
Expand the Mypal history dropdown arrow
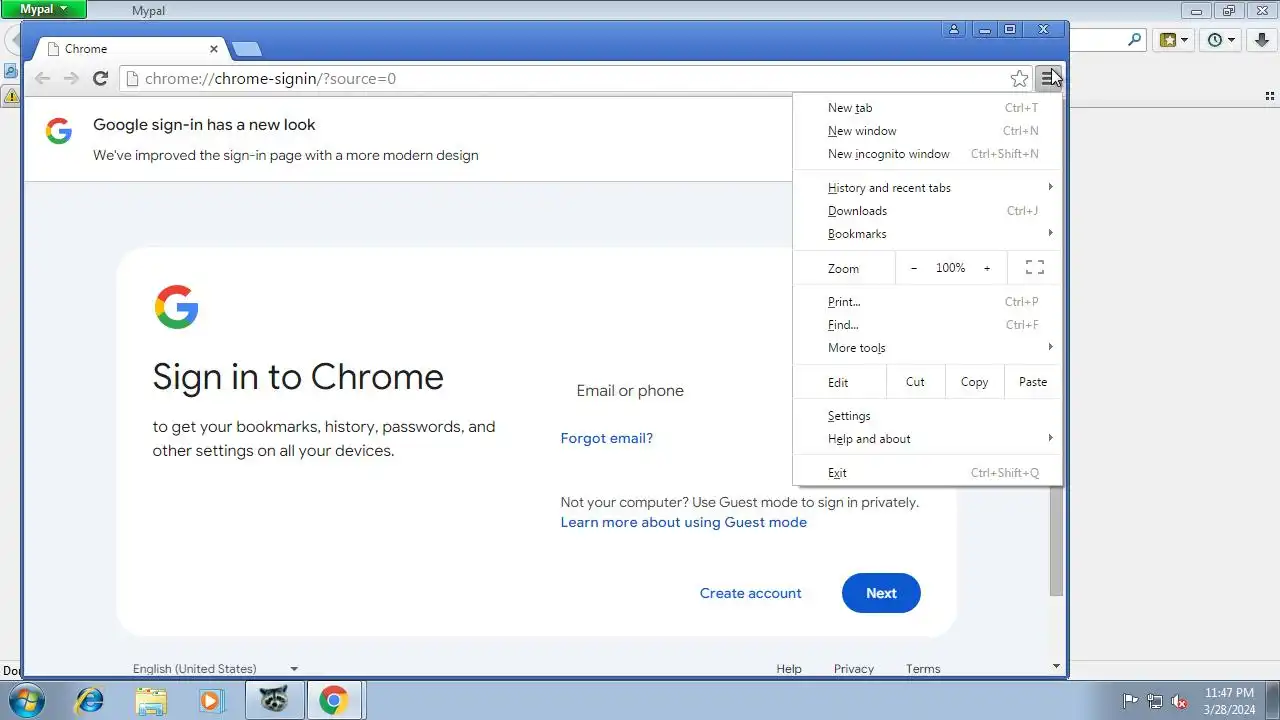1232,40
